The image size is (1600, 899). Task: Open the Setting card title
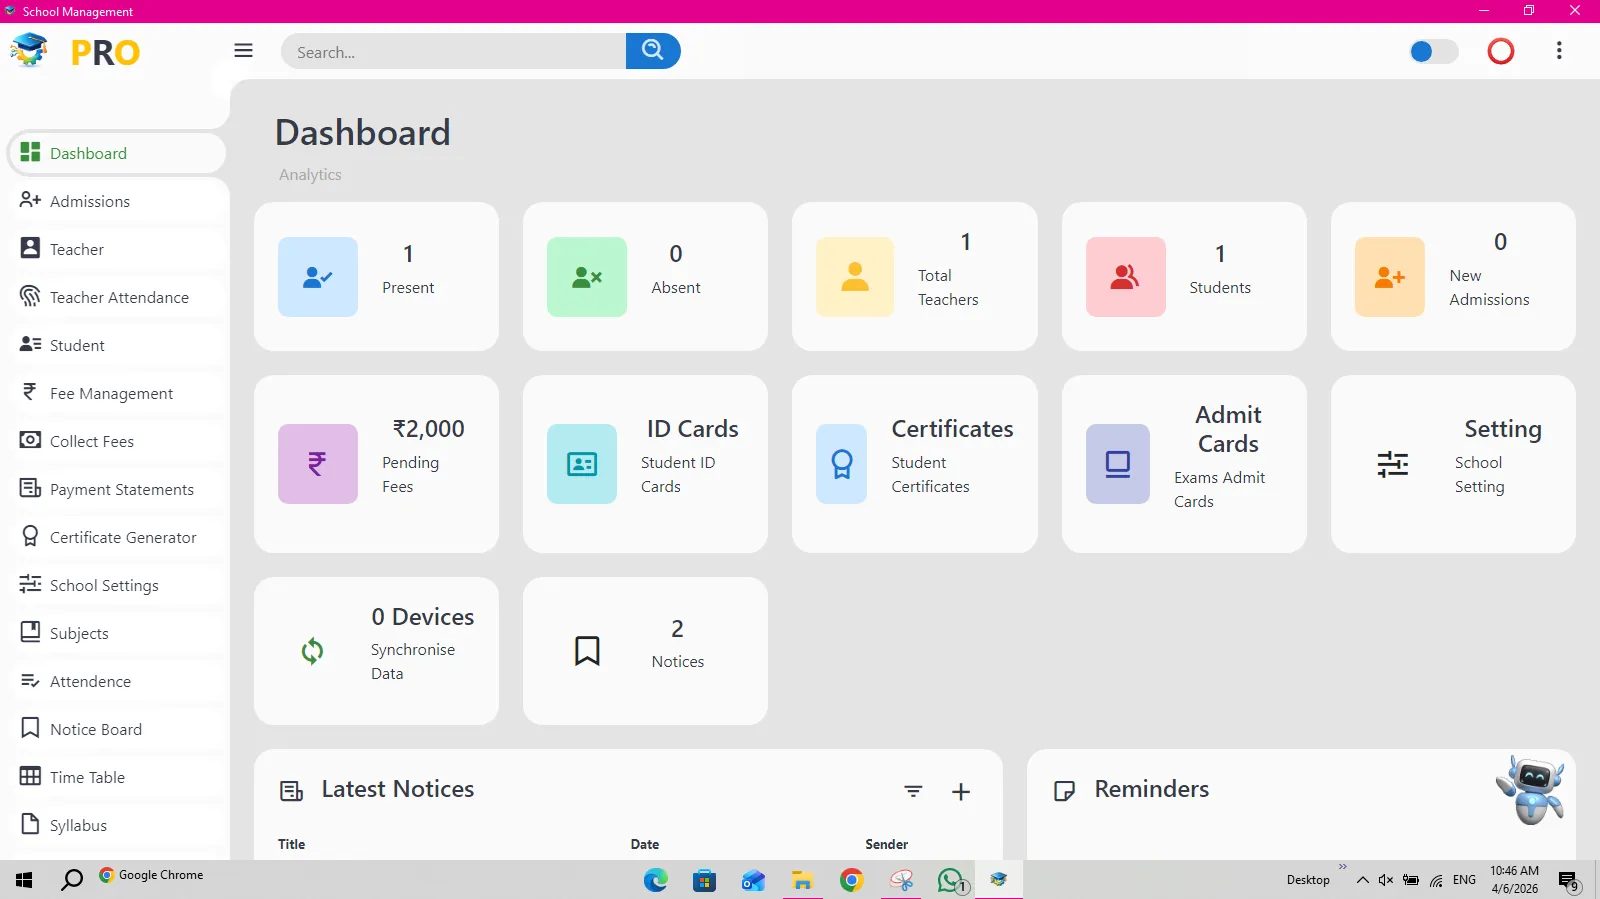tap(1503, 430)
